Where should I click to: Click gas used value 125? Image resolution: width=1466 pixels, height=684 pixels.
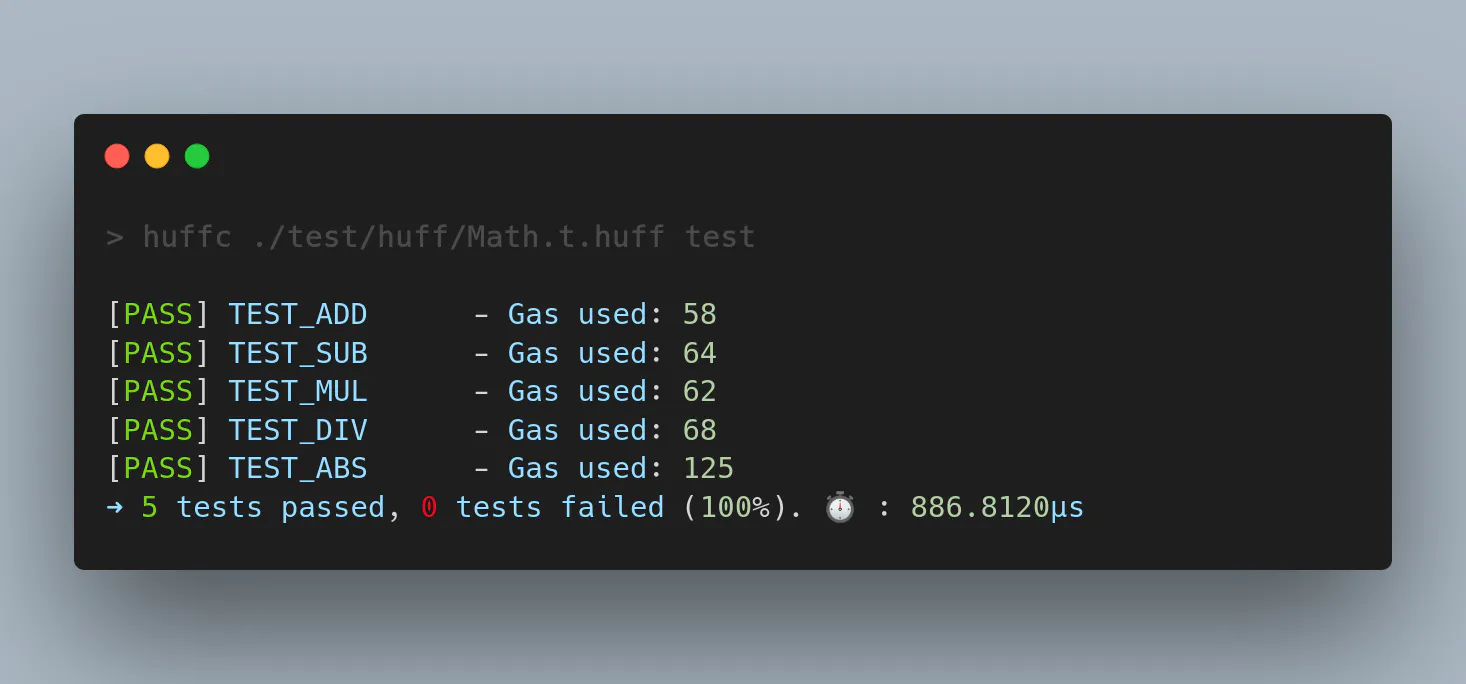[708, 468]
